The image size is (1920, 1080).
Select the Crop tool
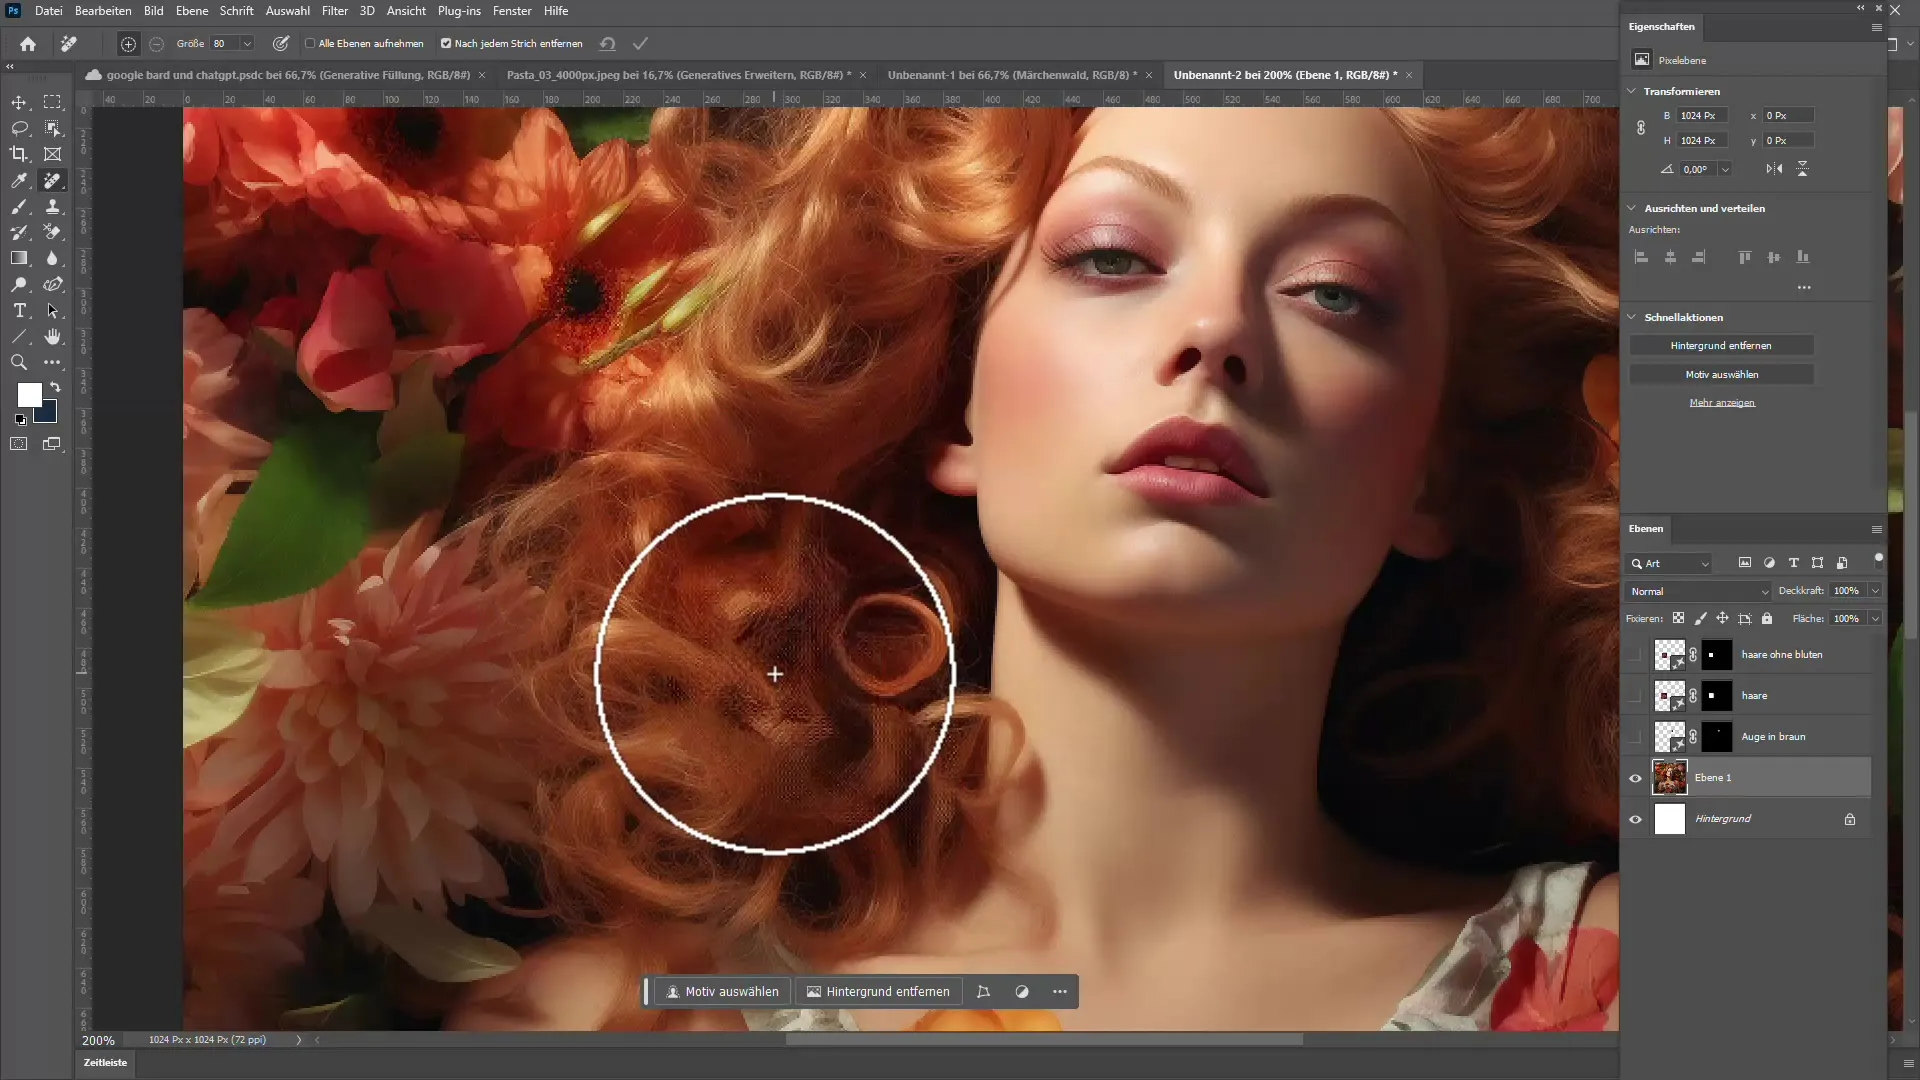coord(18,154)
